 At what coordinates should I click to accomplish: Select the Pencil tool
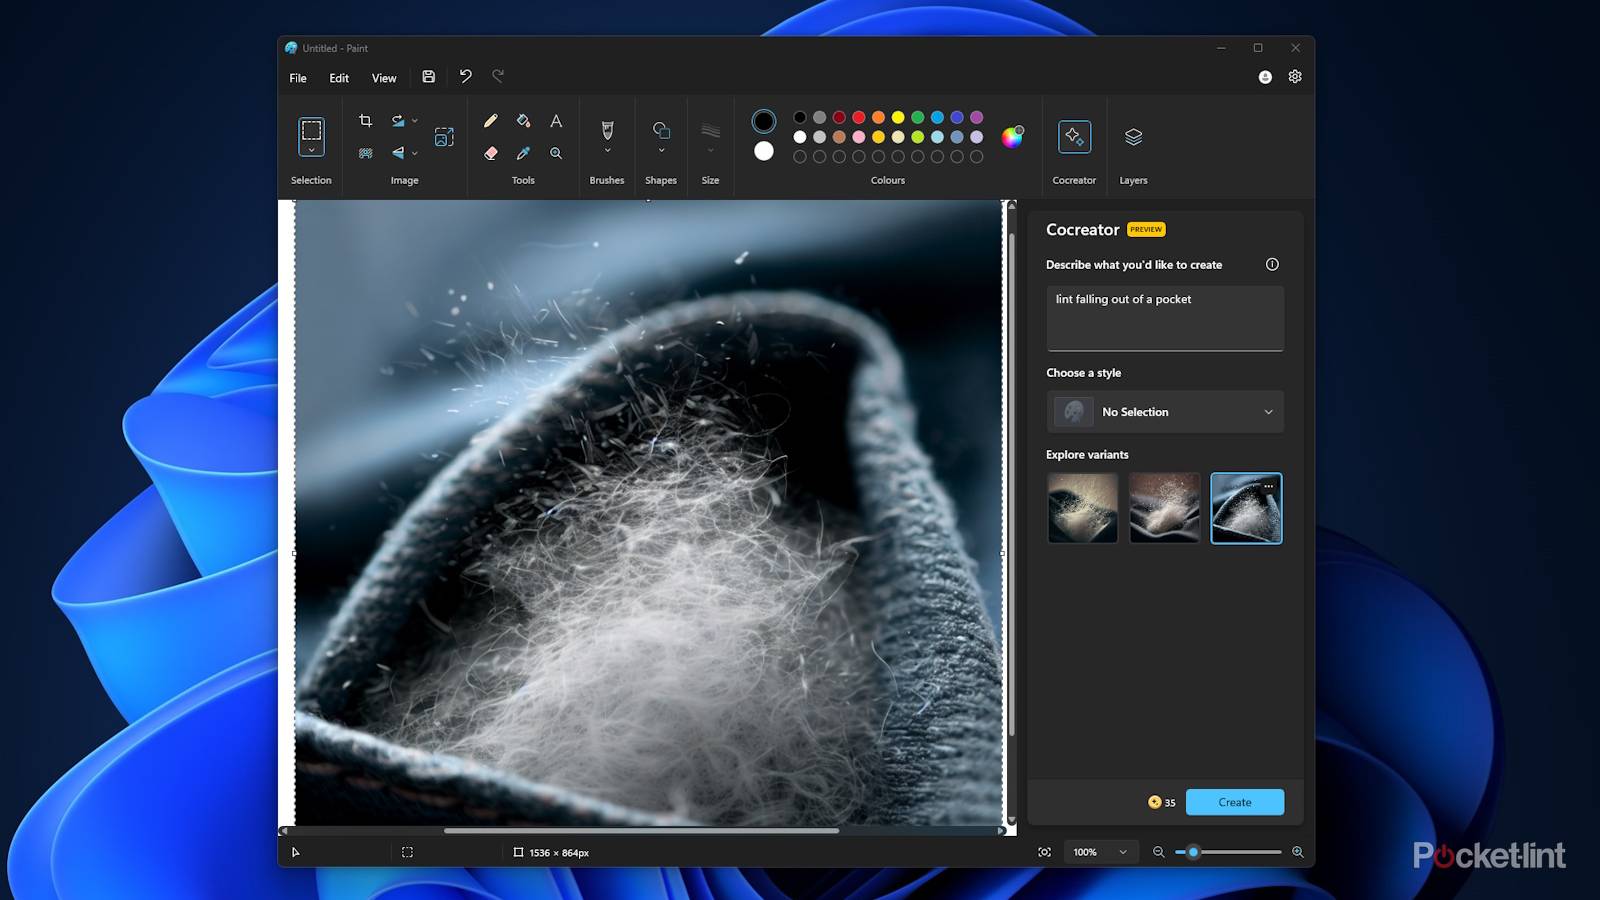click(x=490, y=121)
